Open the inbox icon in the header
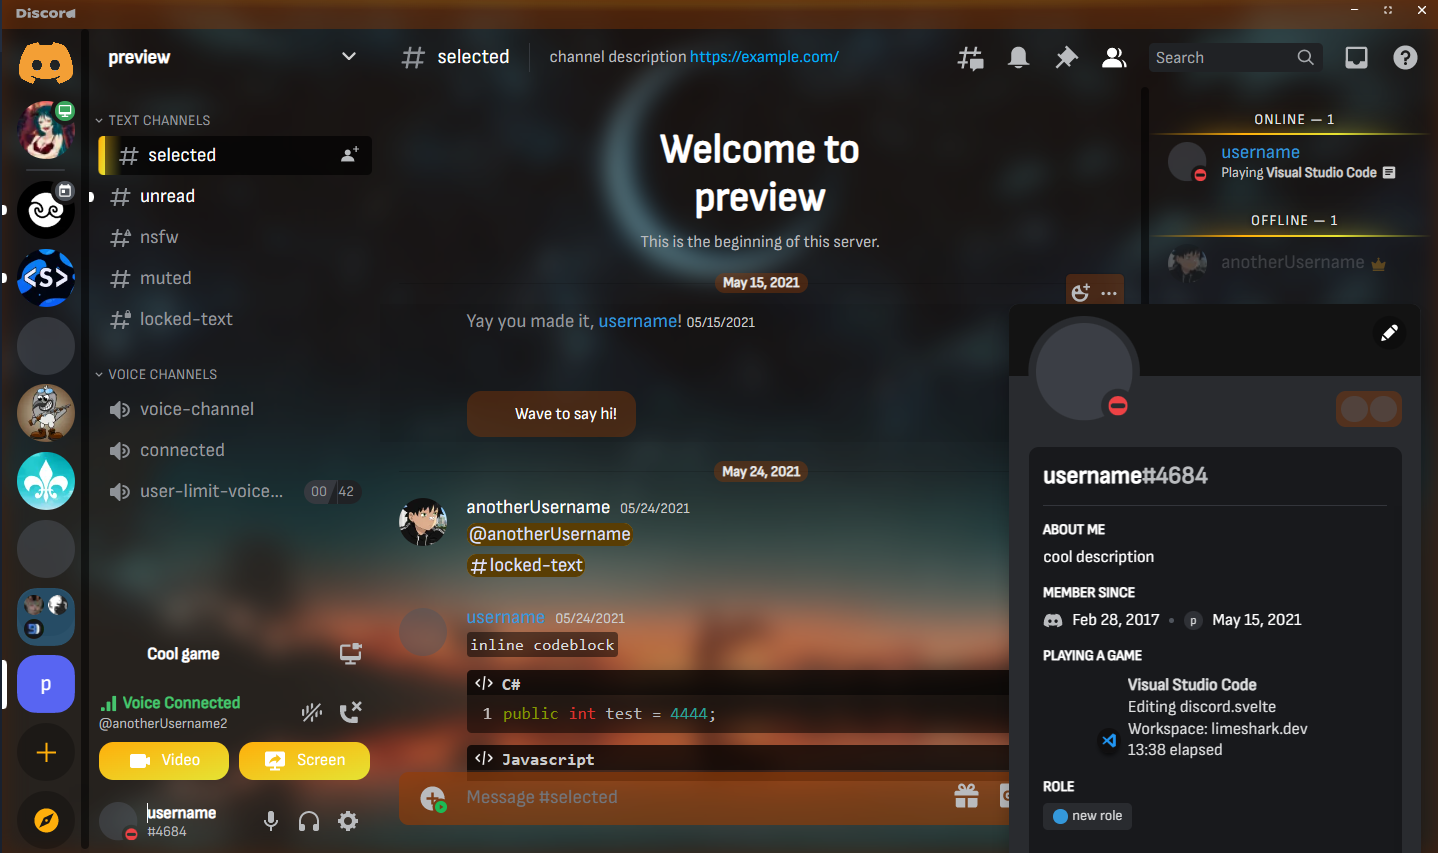 pos(1356,57)
